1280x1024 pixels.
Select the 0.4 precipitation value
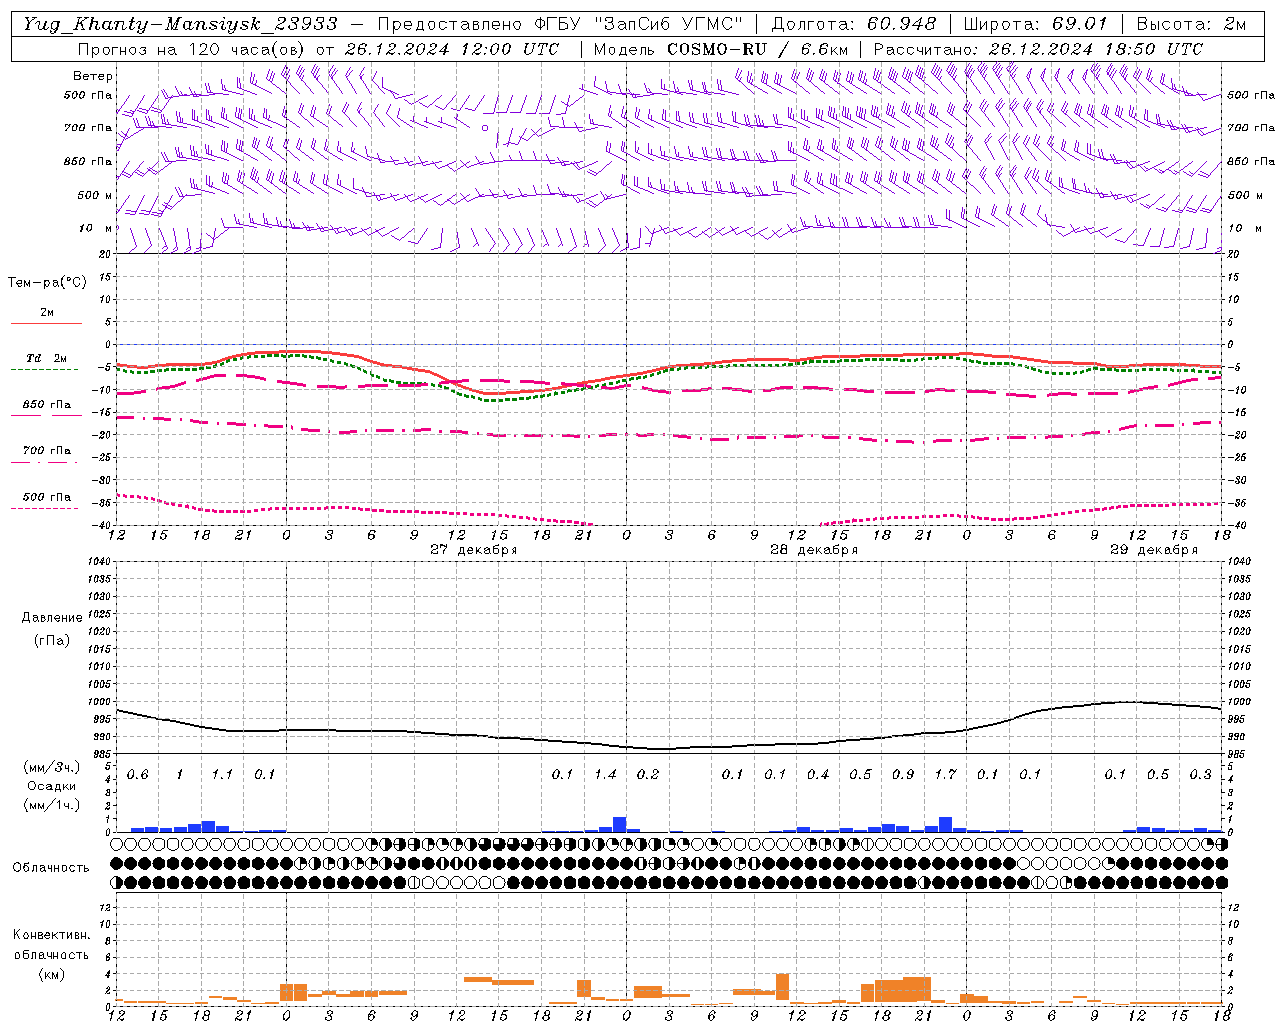818,775
